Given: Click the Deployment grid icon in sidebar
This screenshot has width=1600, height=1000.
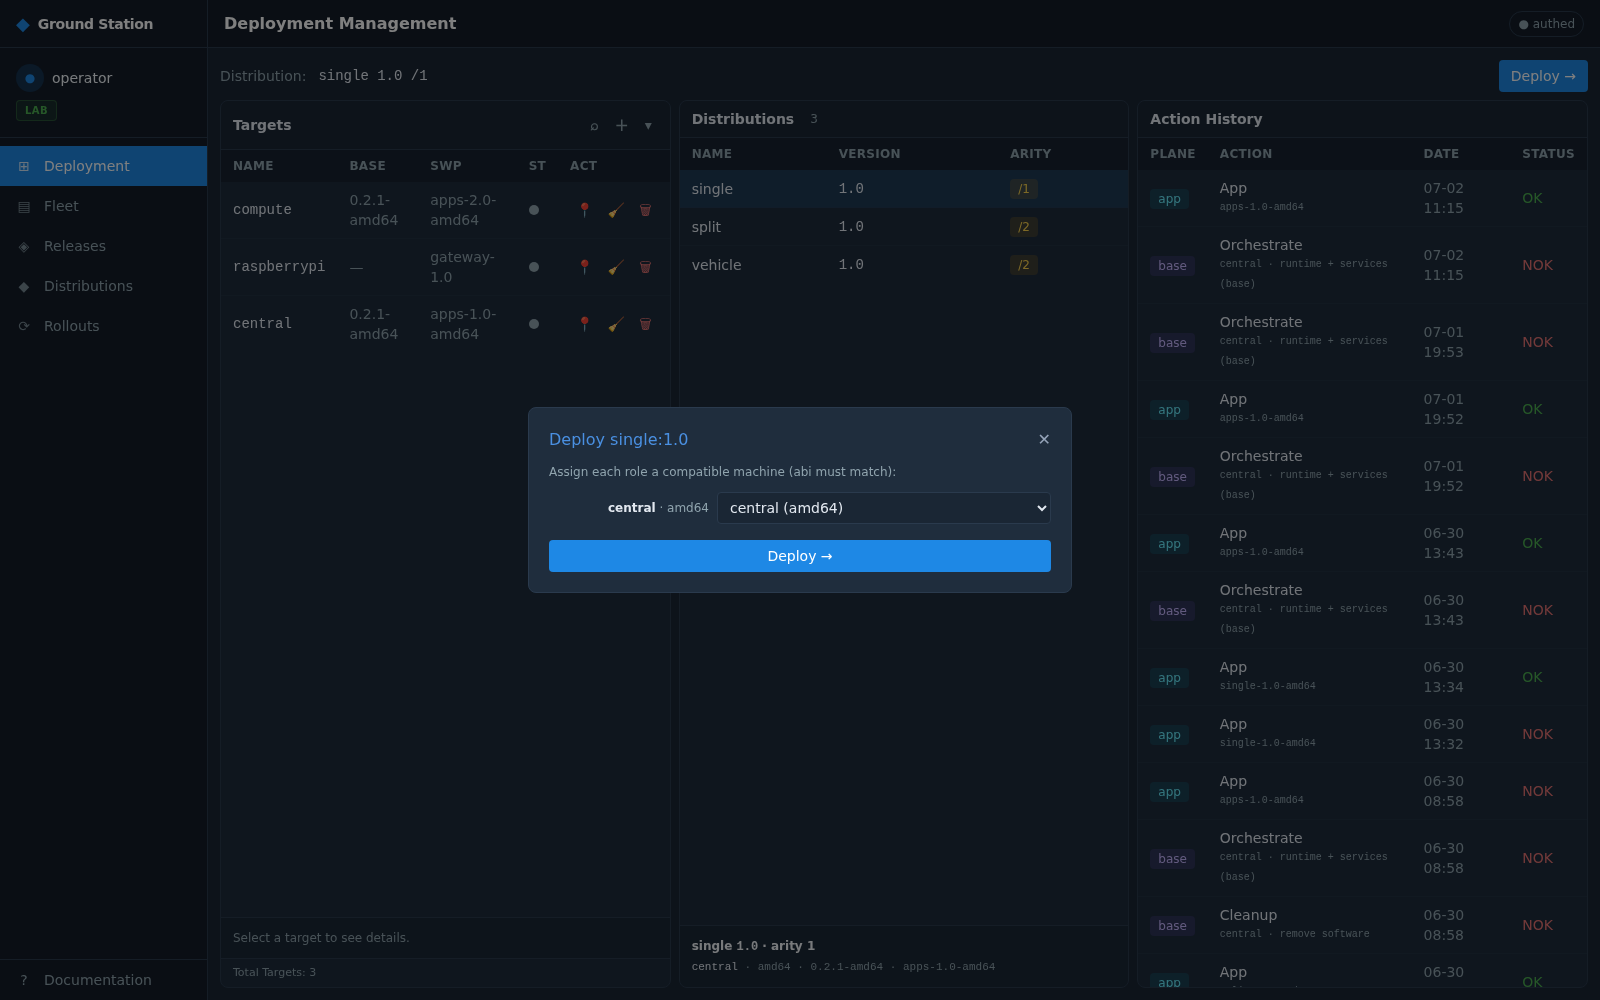Looking at the screenshot, I should pos(24,166).
